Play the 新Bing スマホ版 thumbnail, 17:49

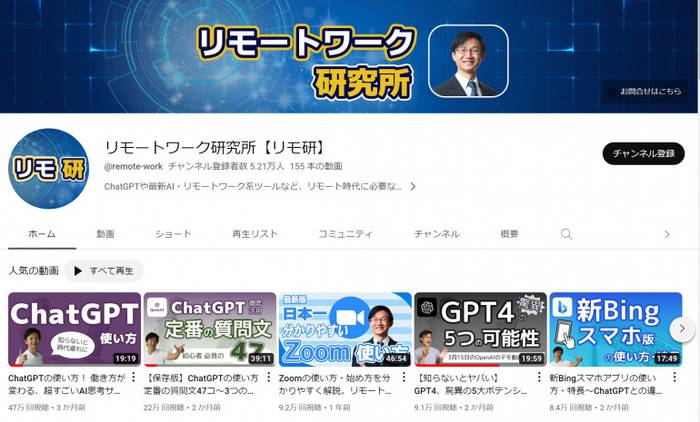(x=615, y=329)
